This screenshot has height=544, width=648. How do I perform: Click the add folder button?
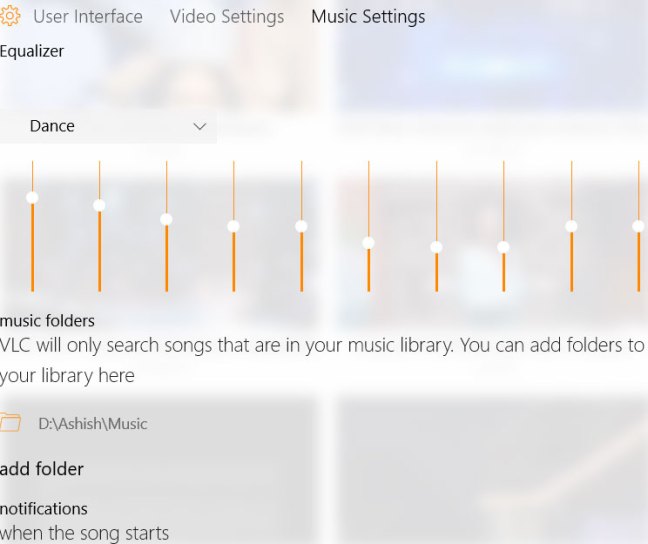point(42,469)
